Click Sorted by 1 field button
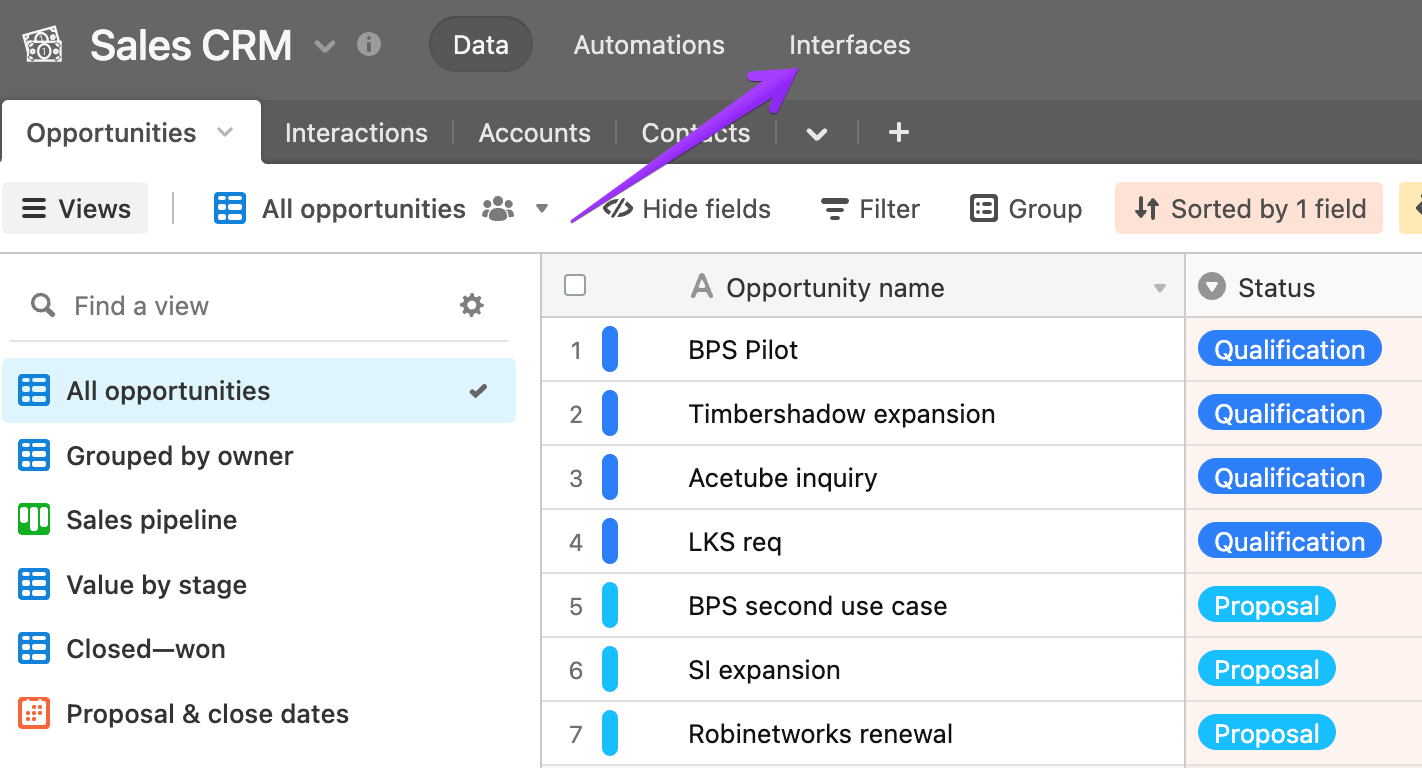The height and width of the screenshot is (768, 1422). pos(1249,209)
